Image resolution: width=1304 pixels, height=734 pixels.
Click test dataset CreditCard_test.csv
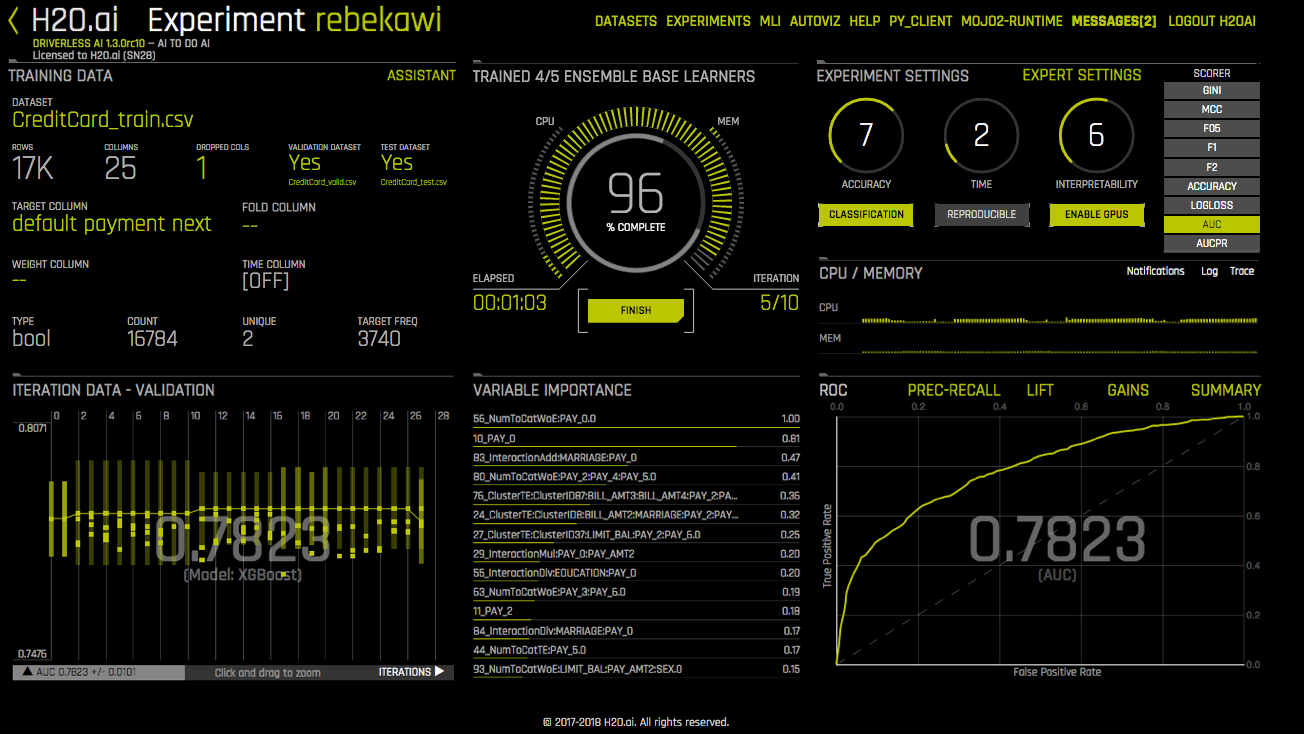(414, 182)
